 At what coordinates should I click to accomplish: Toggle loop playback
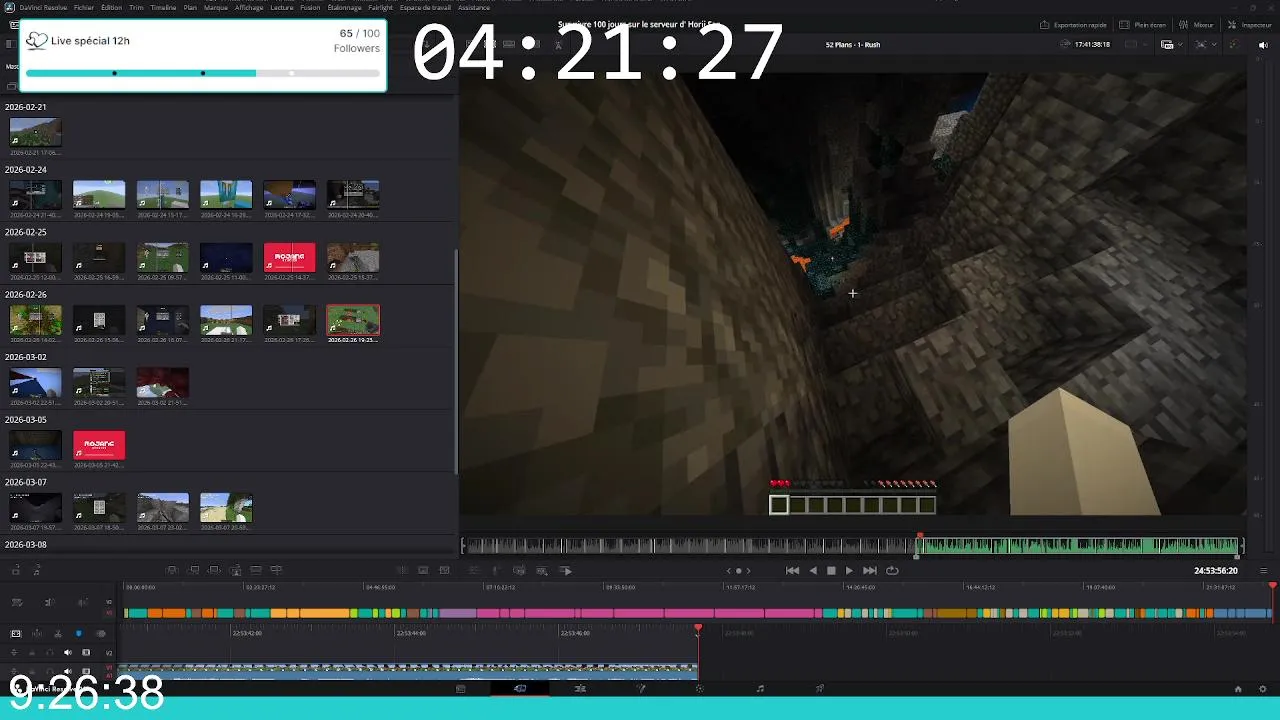pyautogui.click(x=892, y=570)
